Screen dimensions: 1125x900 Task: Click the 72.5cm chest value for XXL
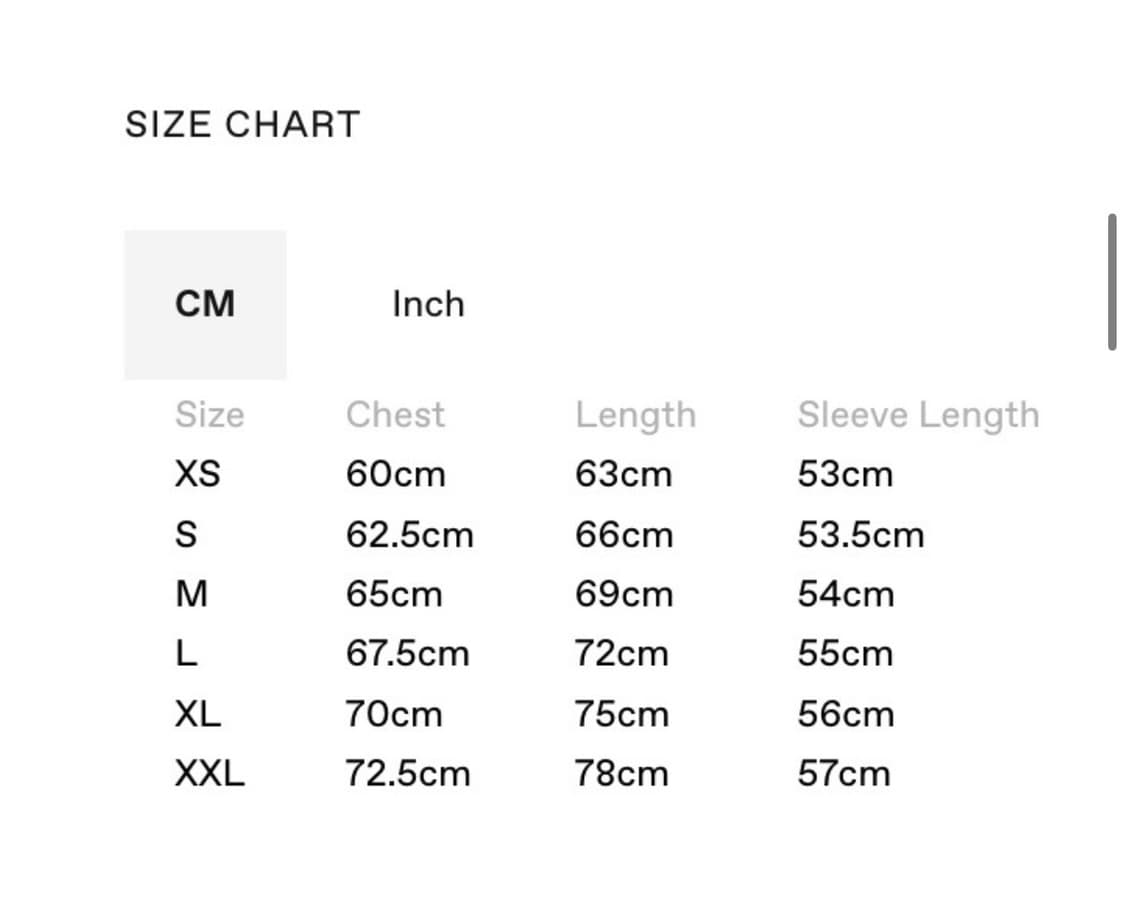407,774
